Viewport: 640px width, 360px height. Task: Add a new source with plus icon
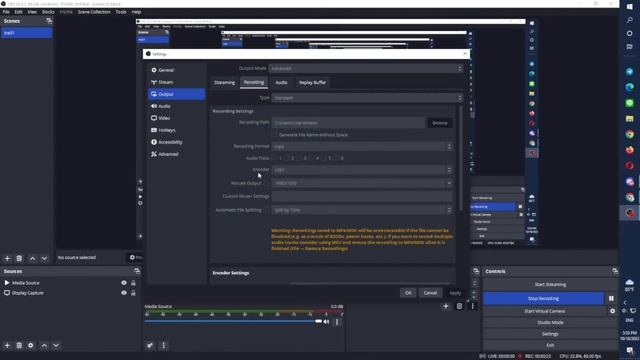click(x=7, y=345)
